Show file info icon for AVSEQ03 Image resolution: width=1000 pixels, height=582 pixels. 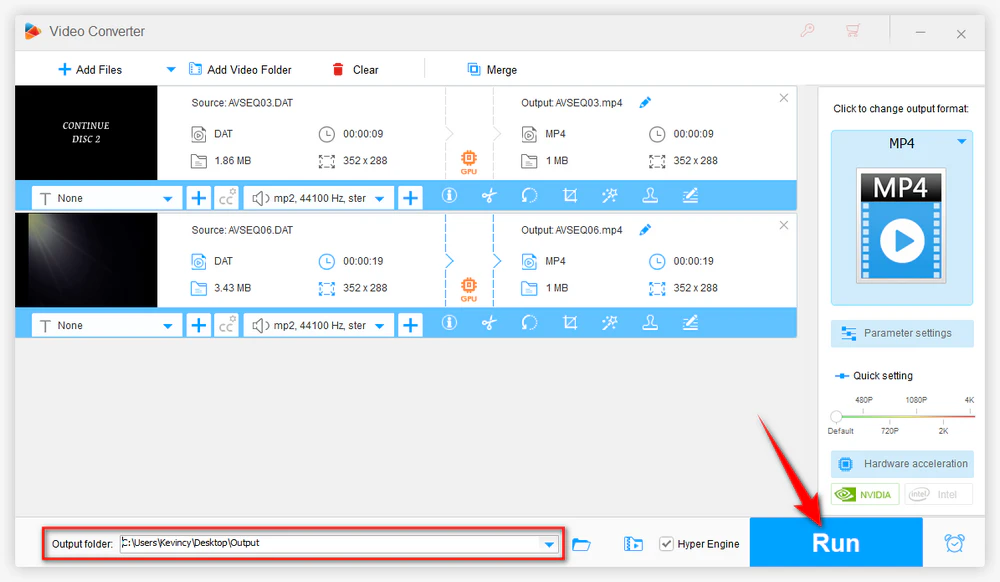449,196
